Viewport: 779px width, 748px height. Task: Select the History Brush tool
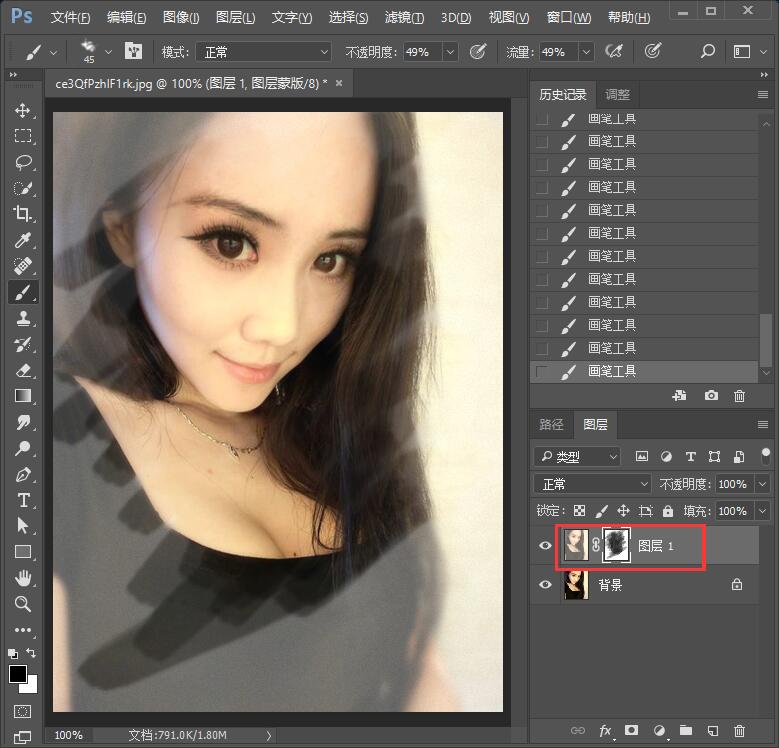coord(22,344)
